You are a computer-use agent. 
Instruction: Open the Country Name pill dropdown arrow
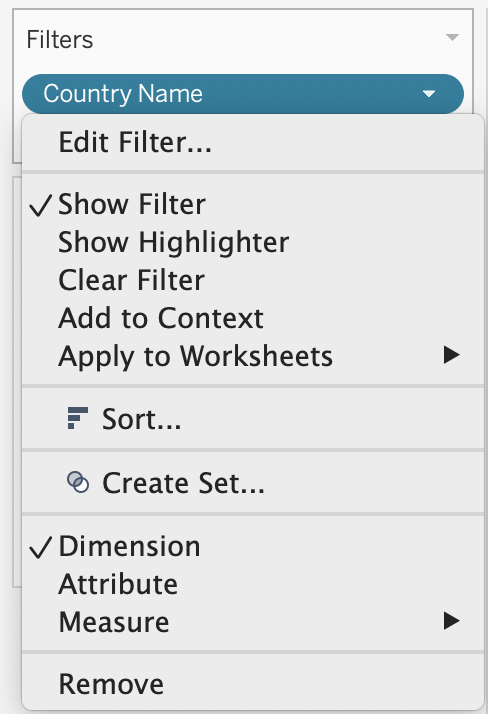pyautogui.click(x=429, y=94)
